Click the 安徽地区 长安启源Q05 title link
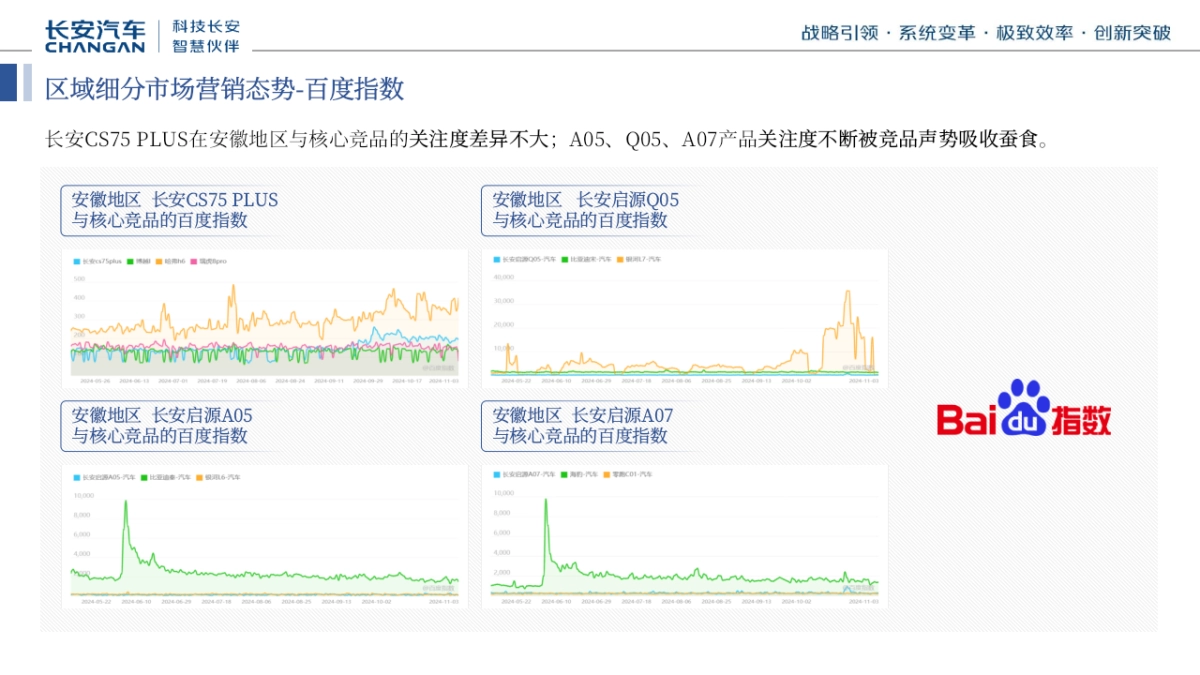 coord(583,209)
